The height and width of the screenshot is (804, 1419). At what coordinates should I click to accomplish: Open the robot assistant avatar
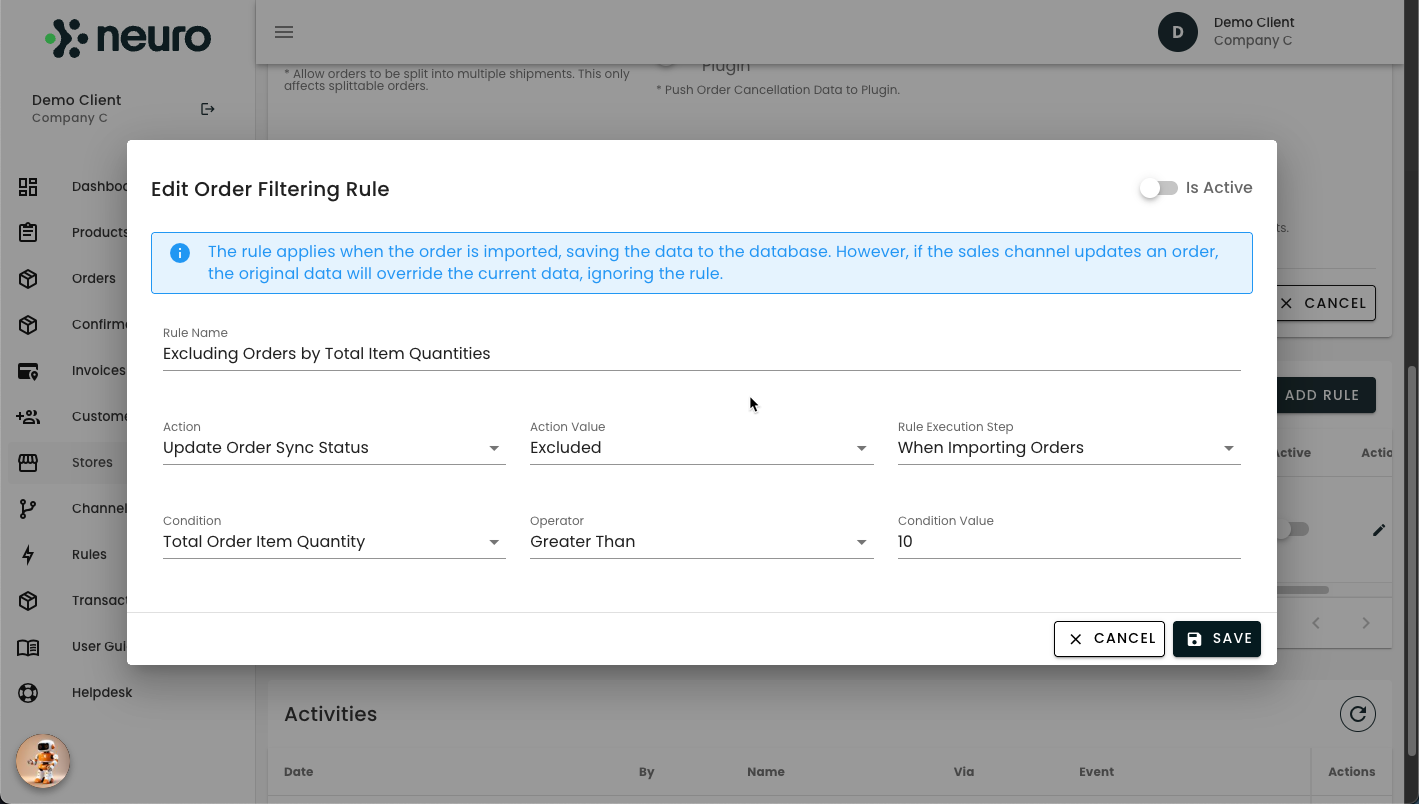(x=43, y=761)
